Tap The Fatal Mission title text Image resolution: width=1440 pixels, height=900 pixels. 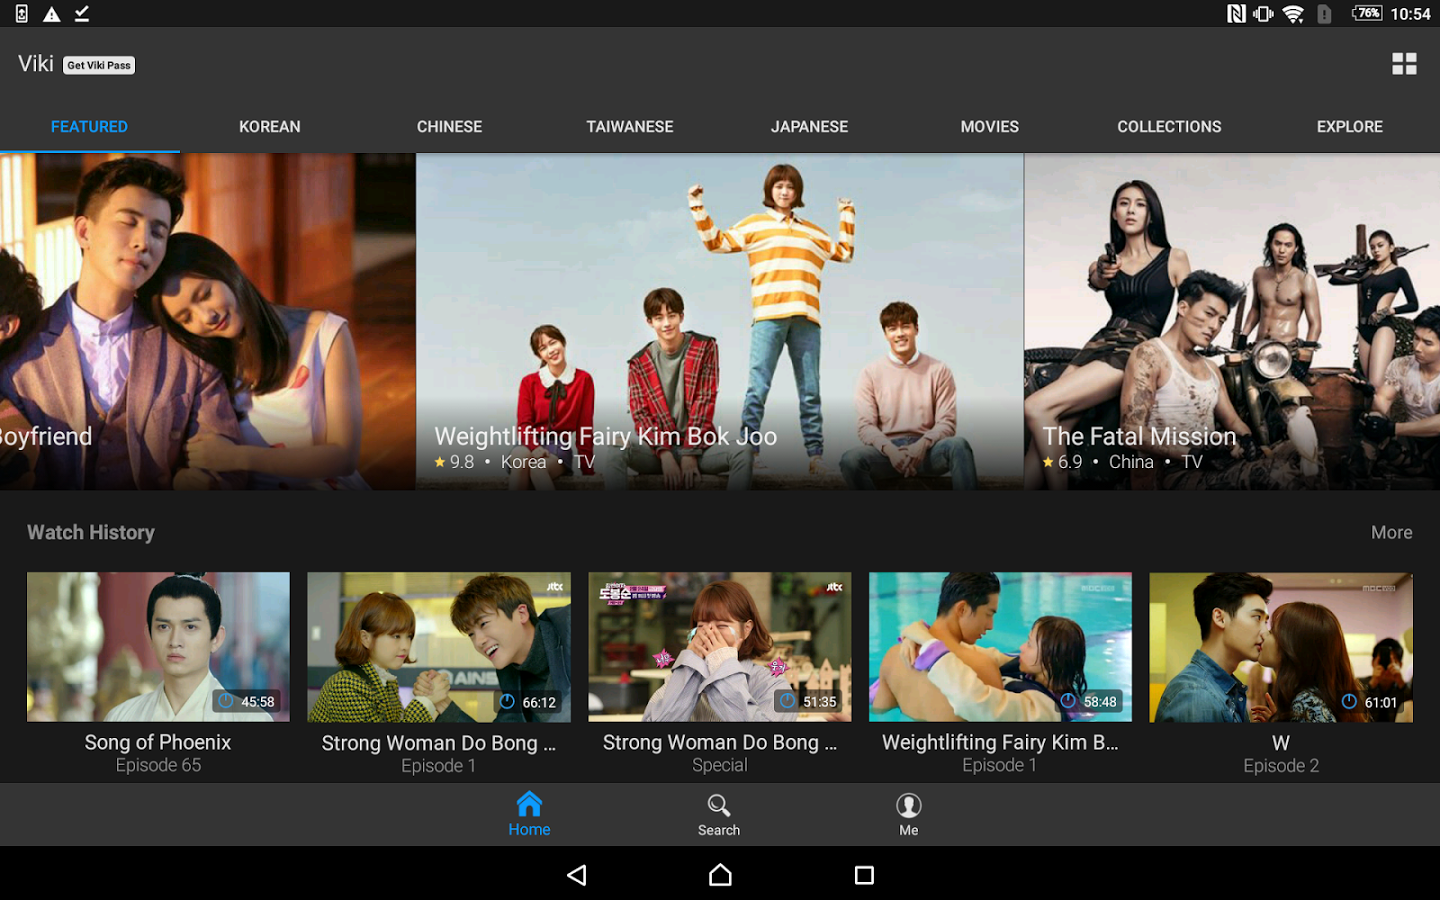1139,436
